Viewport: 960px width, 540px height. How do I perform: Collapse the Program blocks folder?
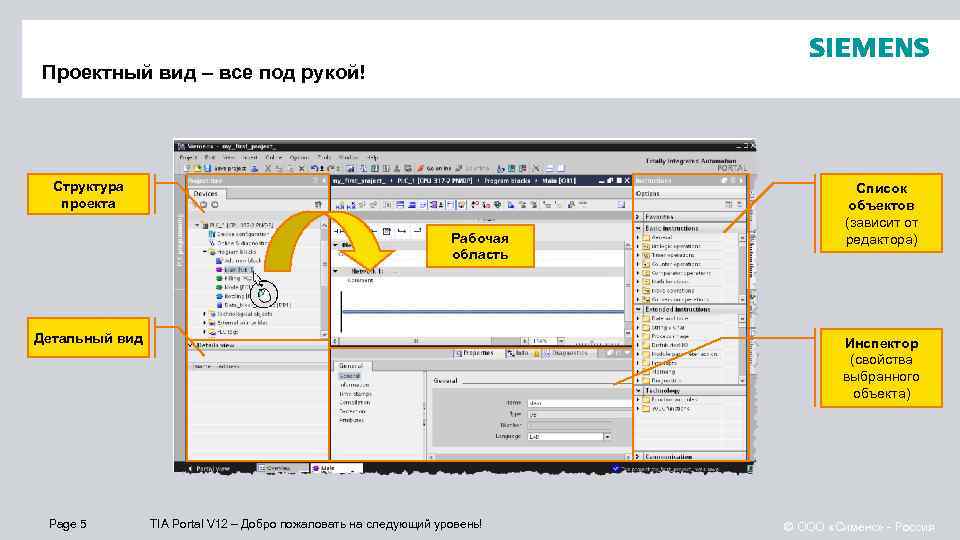tap(204, 252)
